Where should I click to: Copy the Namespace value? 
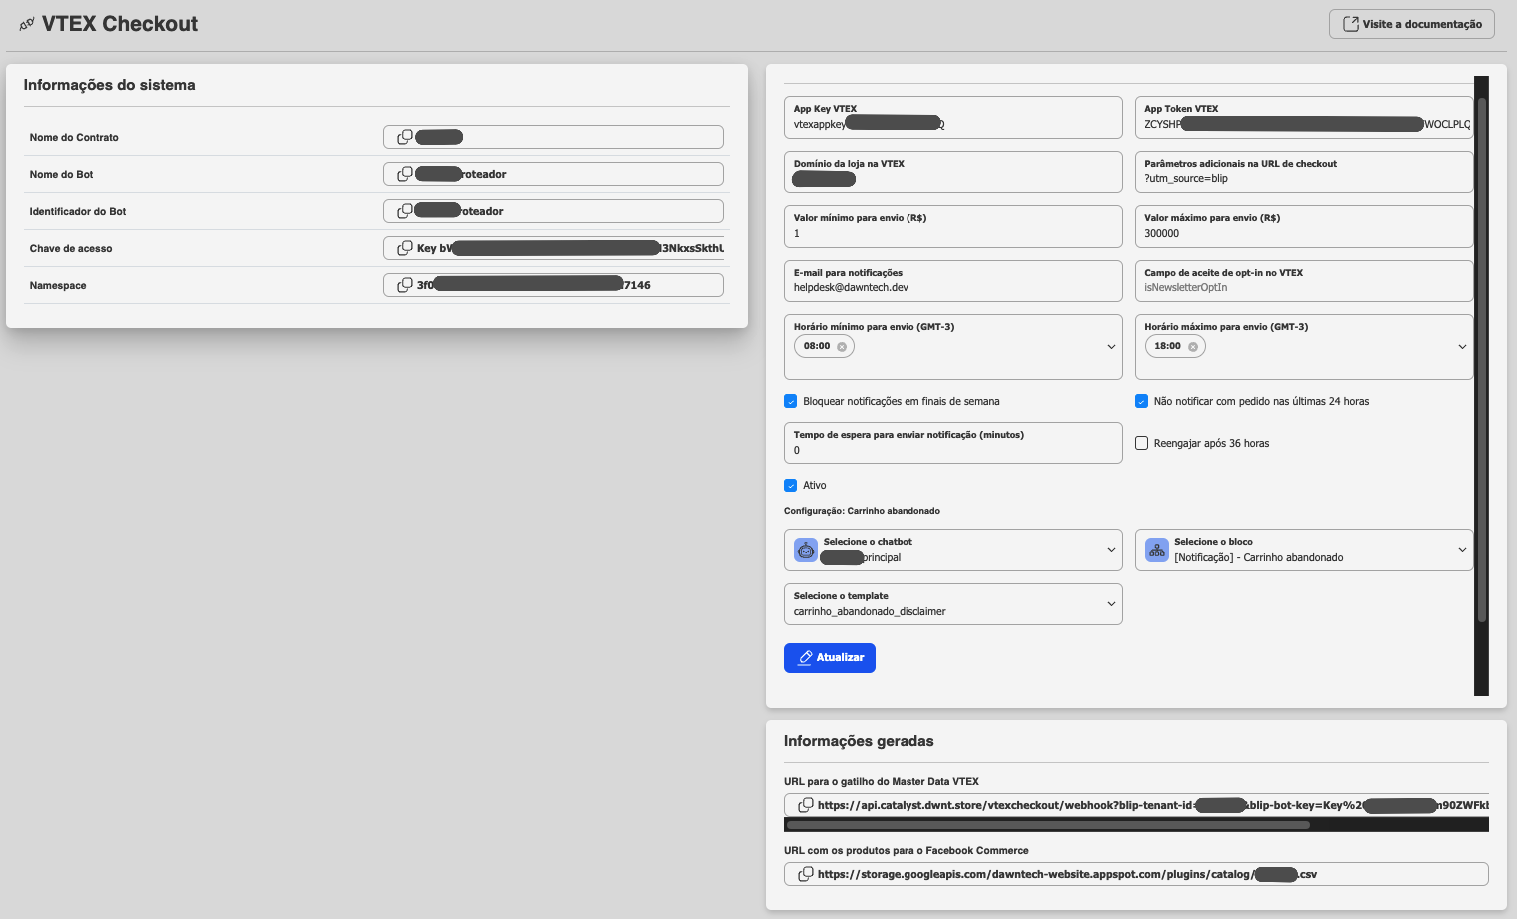pos(405,285)
